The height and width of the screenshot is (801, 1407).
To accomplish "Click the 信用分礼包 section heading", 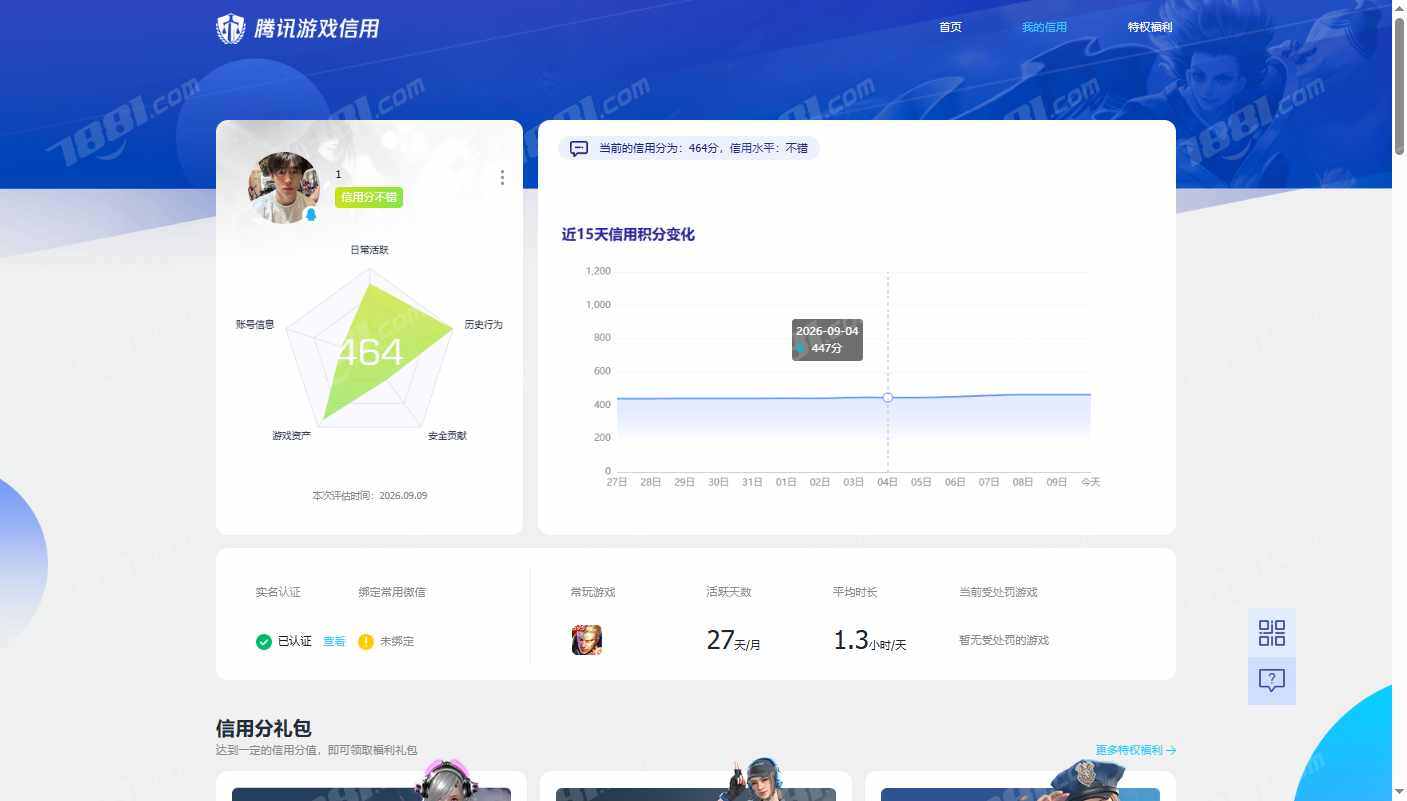I will 264,728.
